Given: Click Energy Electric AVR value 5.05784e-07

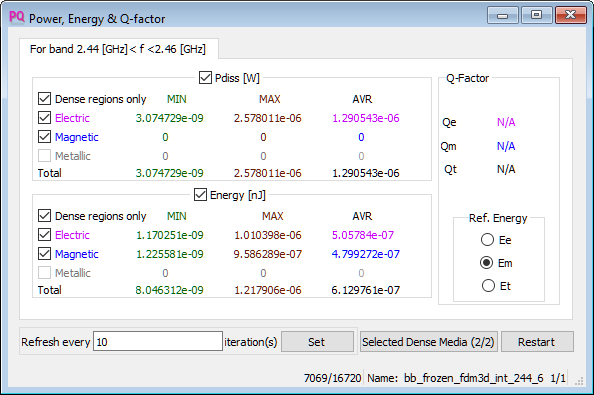Looking at the screenshot, I should tap(363, 235).
